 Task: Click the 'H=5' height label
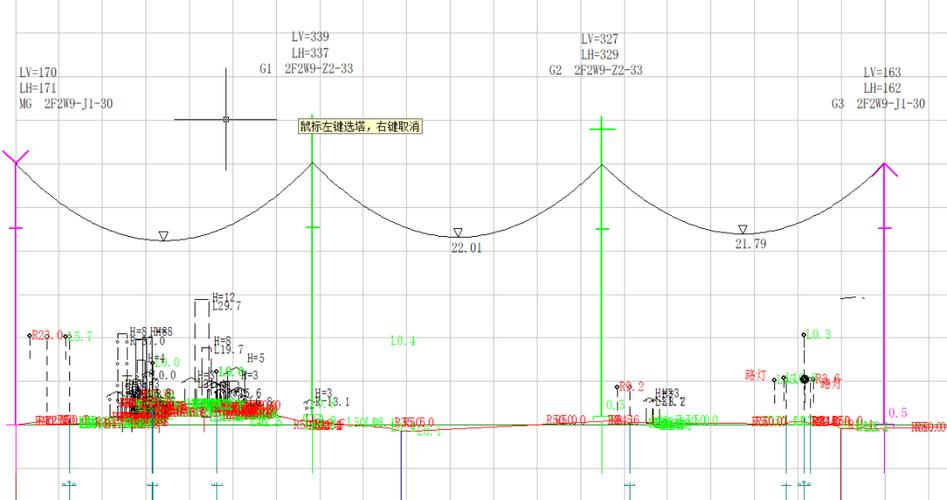tap(255, 359)
